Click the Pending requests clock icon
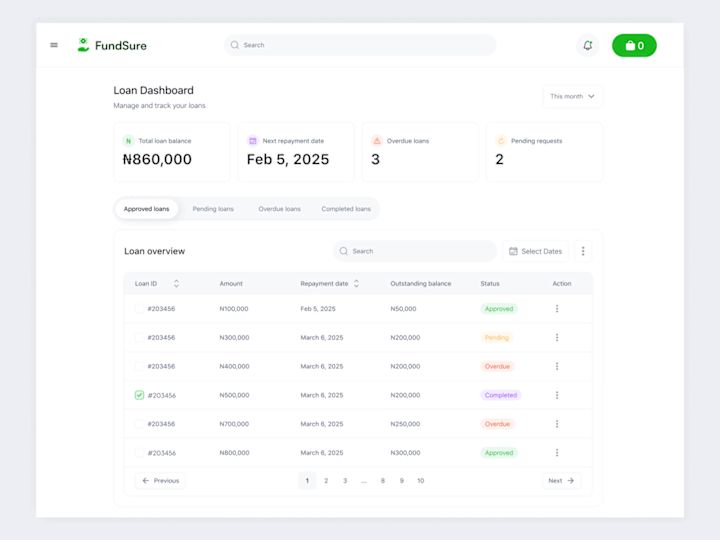 501,141
